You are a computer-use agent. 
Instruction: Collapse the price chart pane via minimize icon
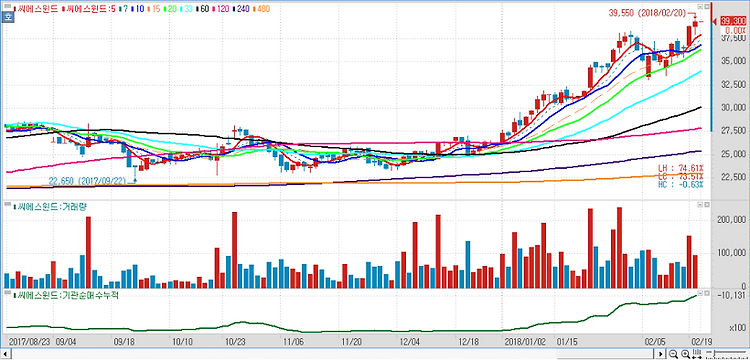700,7
